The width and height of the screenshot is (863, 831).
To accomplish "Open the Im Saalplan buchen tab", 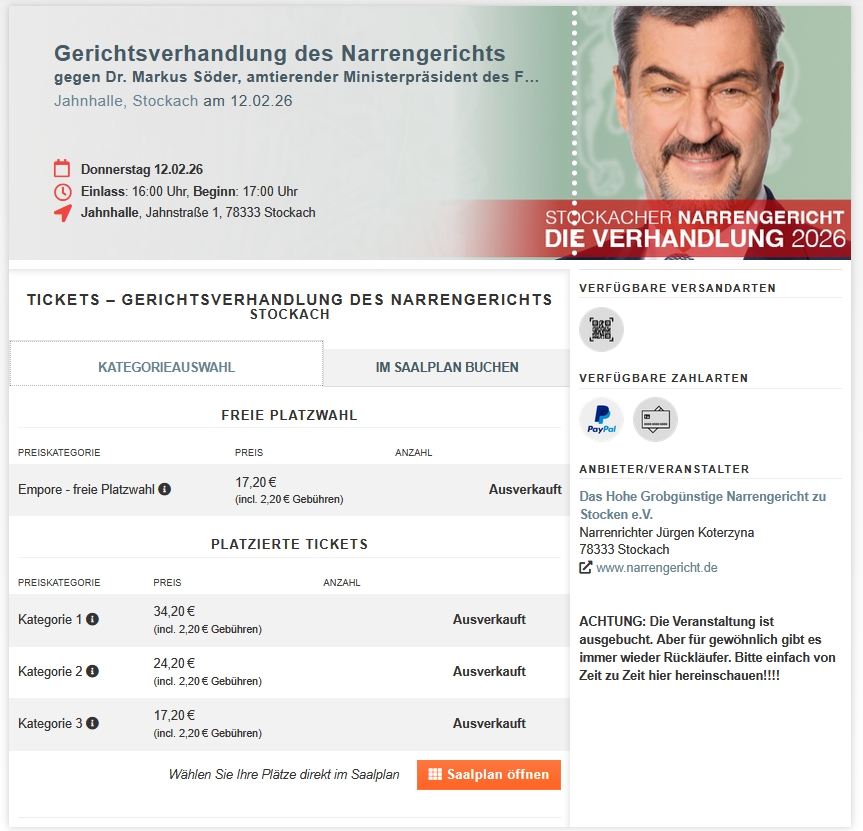I will coord(447,367).
